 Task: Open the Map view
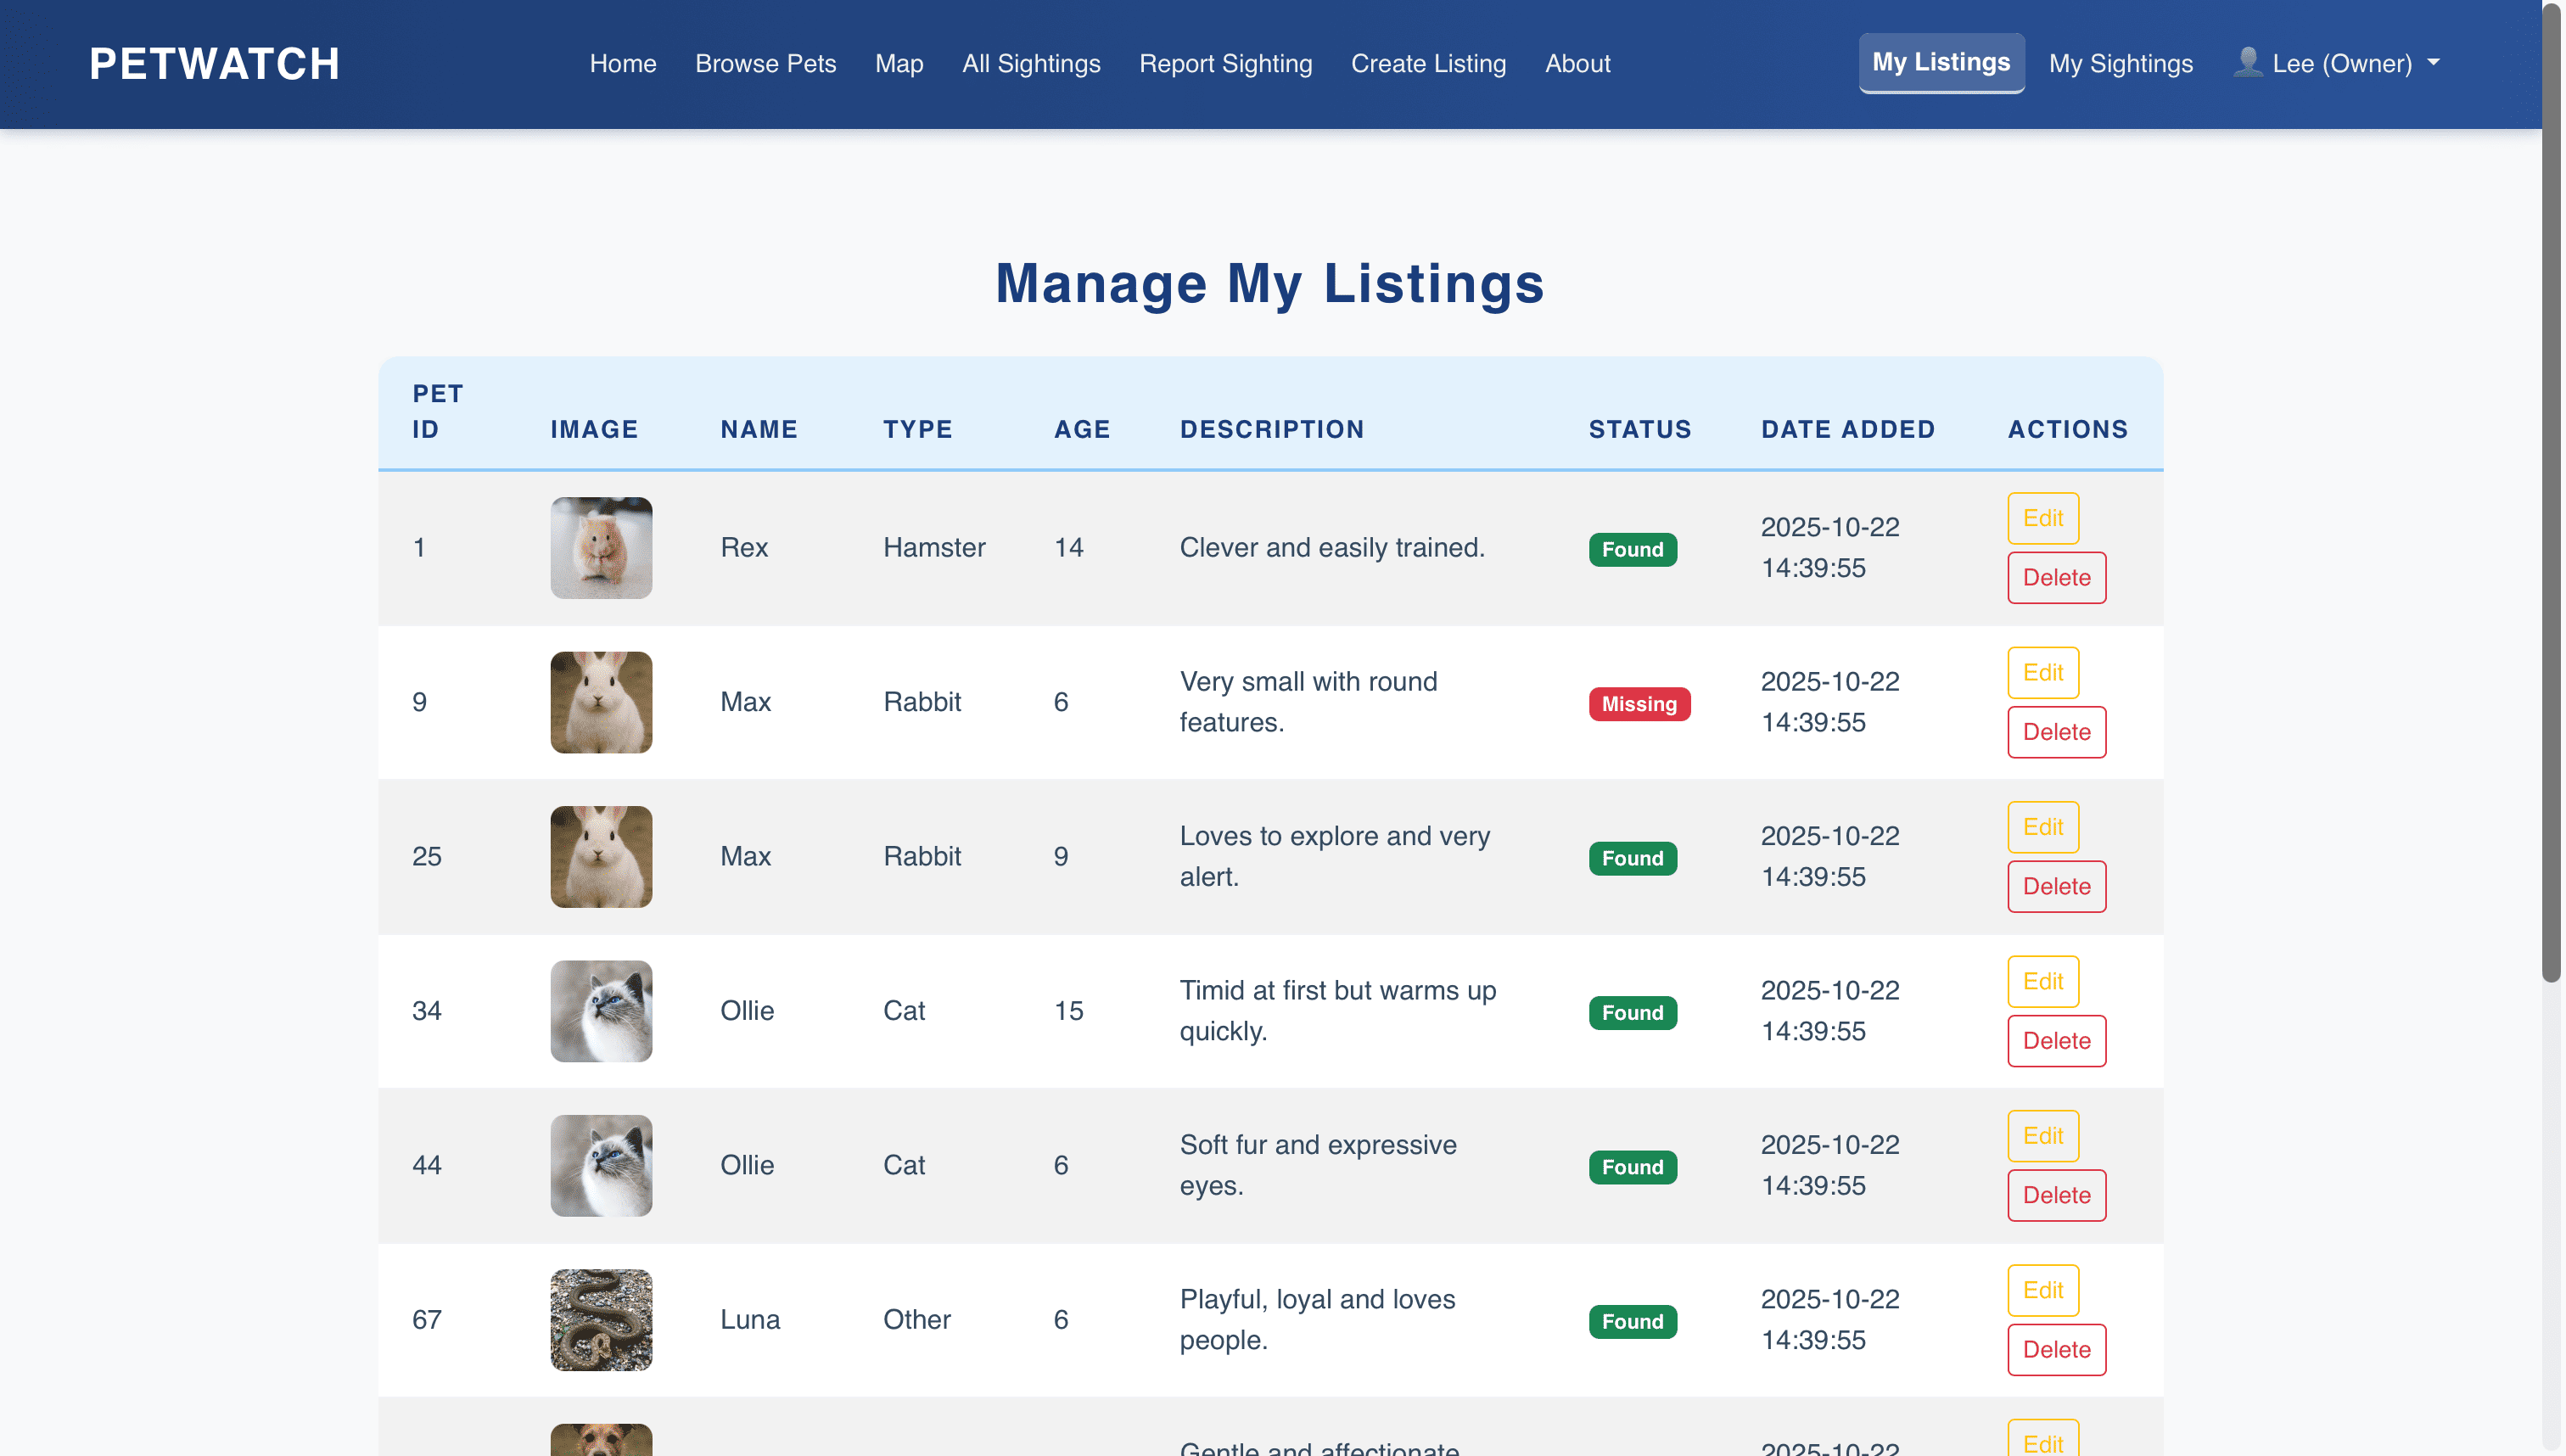(898, 63)
